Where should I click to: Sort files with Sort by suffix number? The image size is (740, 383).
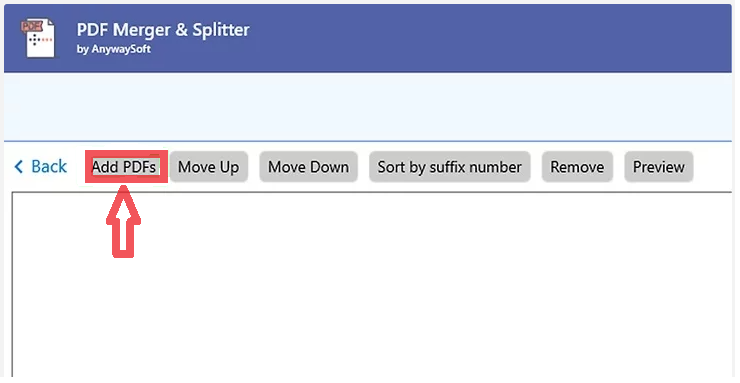[x=449, y=167]
